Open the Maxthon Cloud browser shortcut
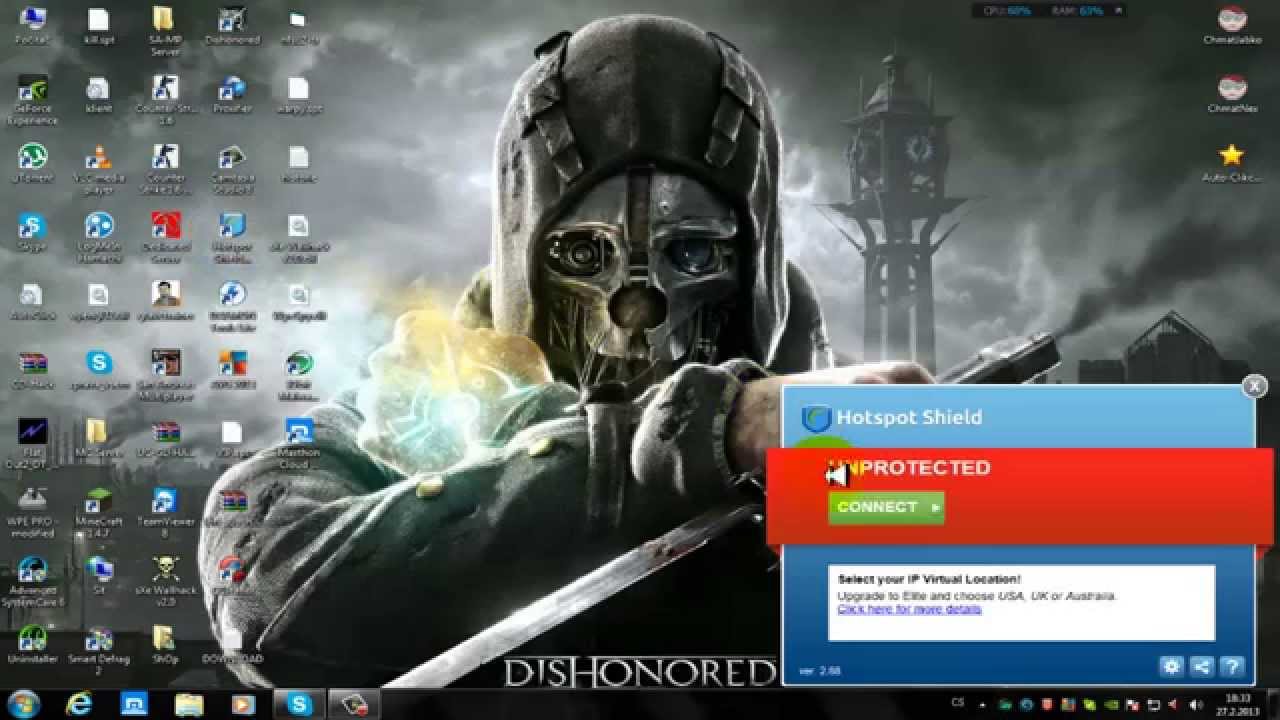Screen dimensions: 1280x720 point(298,444)
